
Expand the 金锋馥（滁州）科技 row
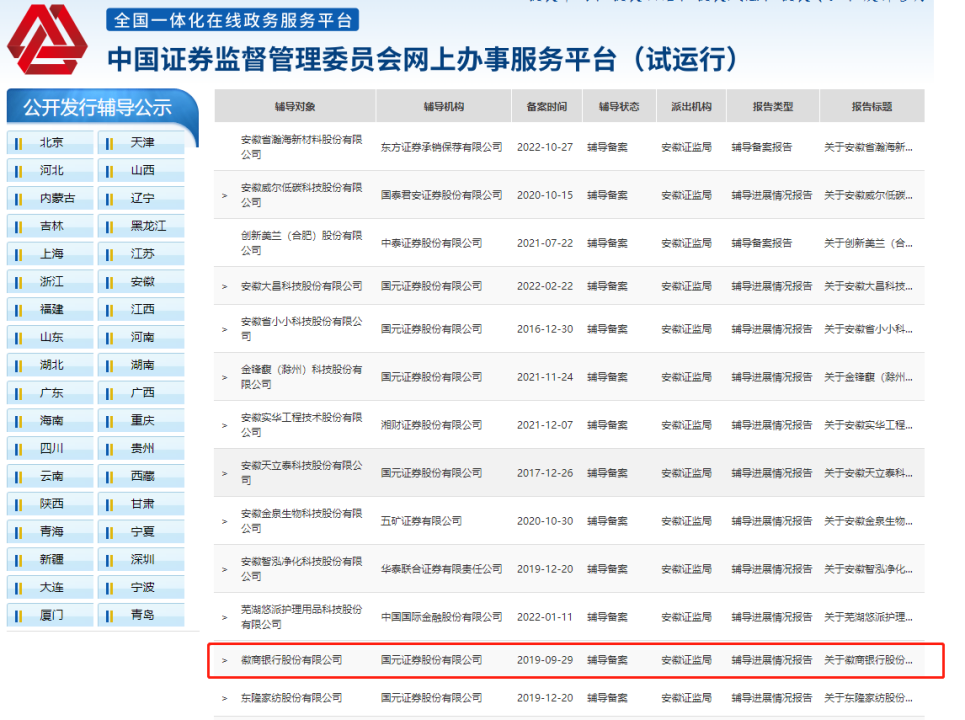tap(225, 377)
